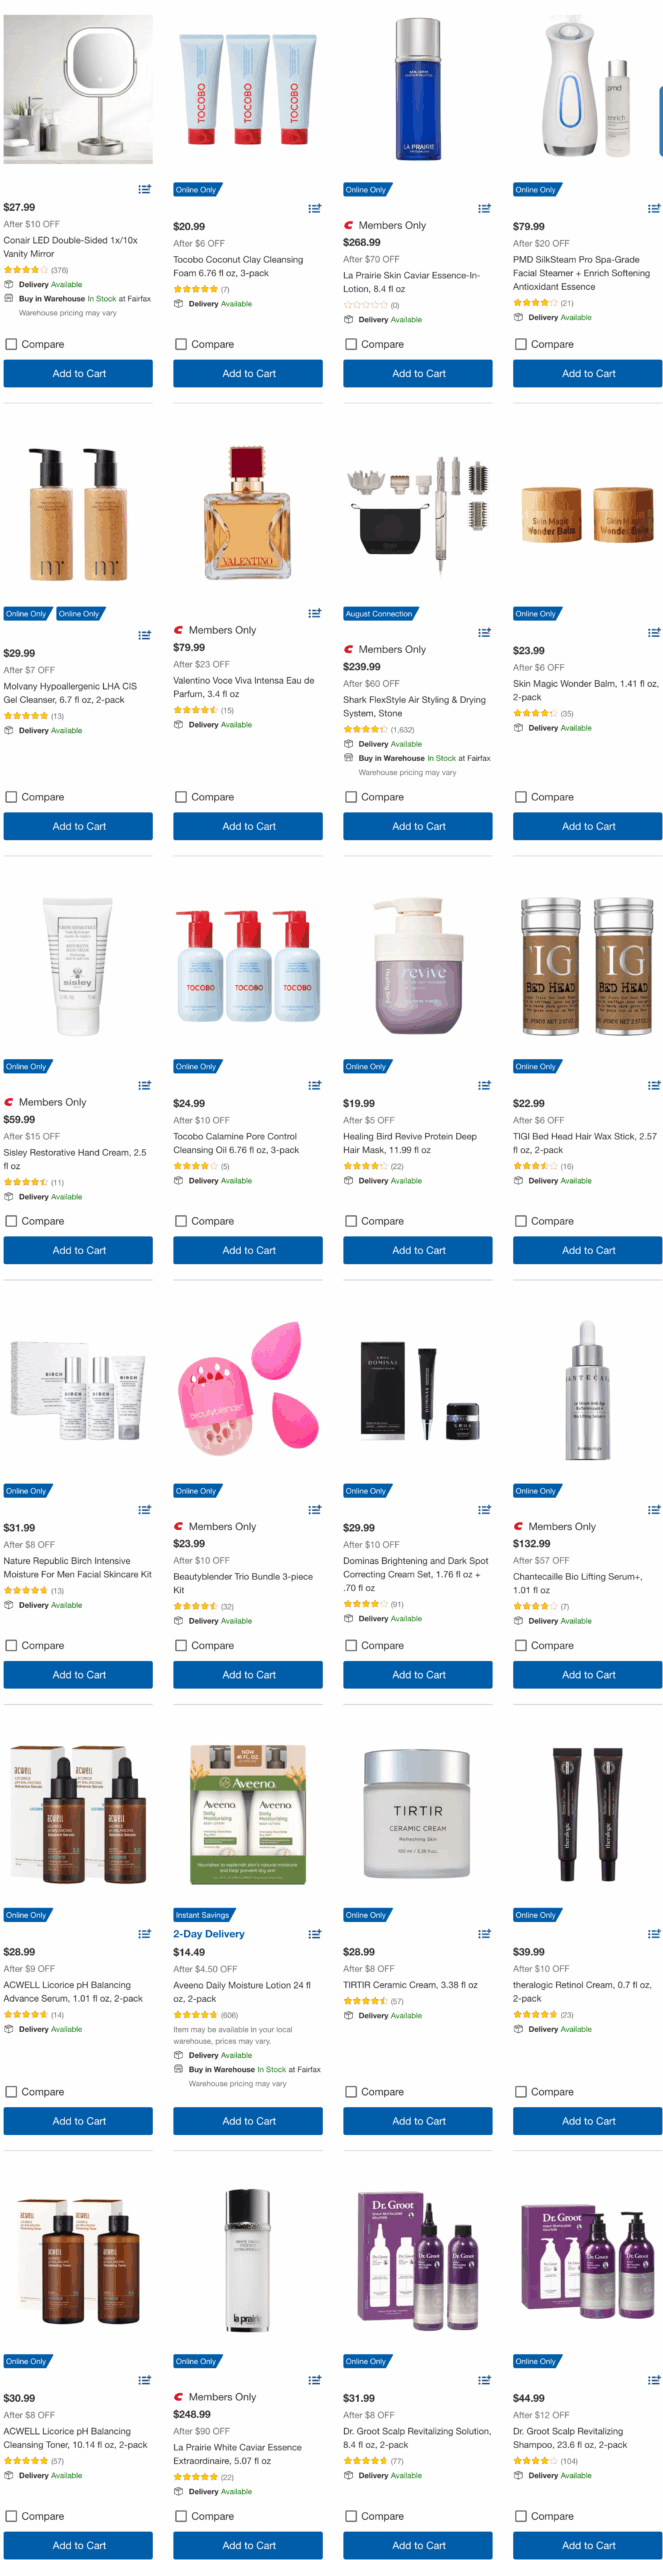Add Chantecaille Bio Lifting Serum to cart
This screenshot has width=663, height=2560.
pyautogui.click(x=588, y=1674)
